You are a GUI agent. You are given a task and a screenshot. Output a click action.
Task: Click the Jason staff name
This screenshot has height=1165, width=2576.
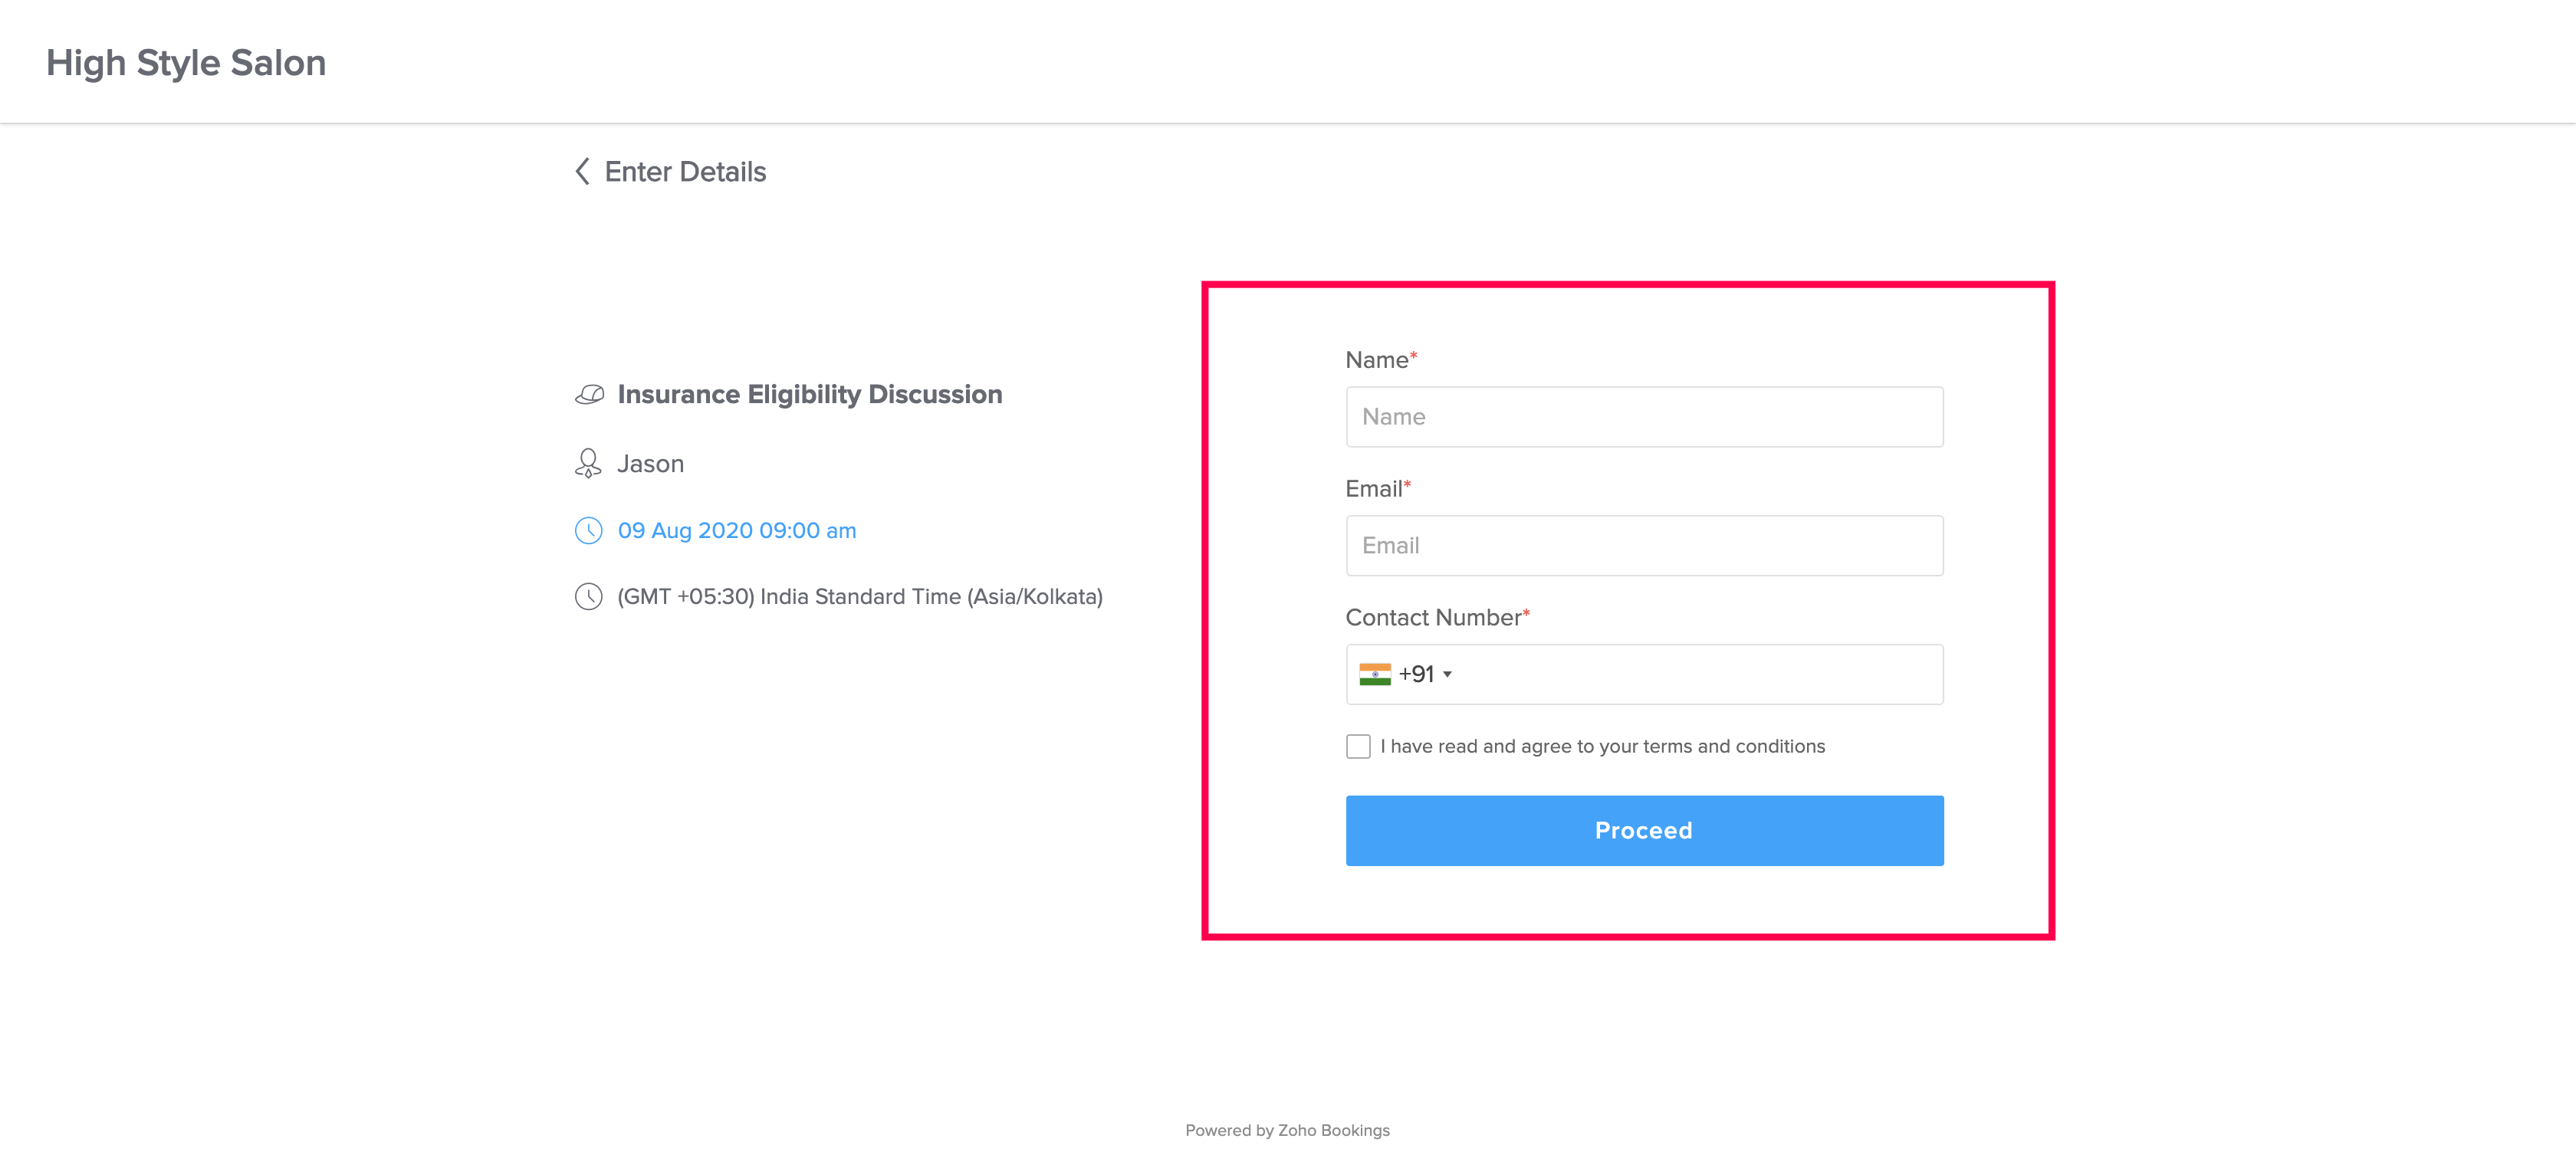click(x=650, y=464)
